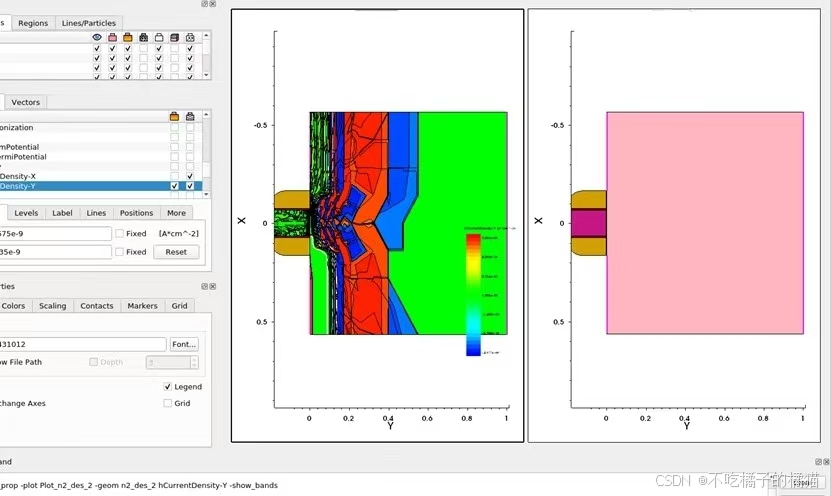Toggle contour bands for the Density-X field

174,176
